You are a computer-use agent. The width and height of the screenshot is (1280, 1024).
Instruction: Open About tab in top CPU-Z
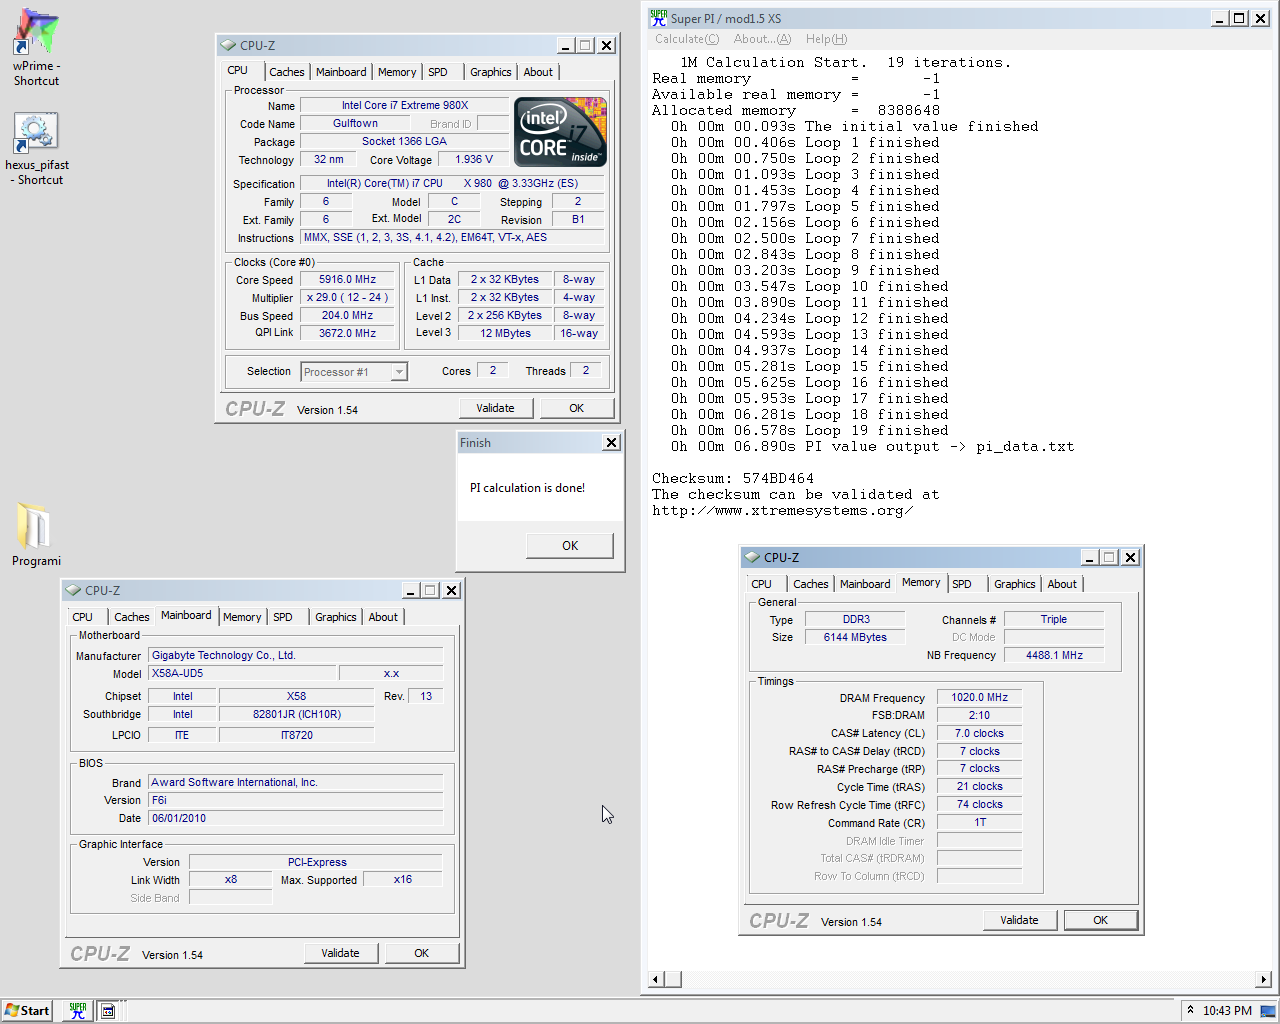[x=538, y=72]
